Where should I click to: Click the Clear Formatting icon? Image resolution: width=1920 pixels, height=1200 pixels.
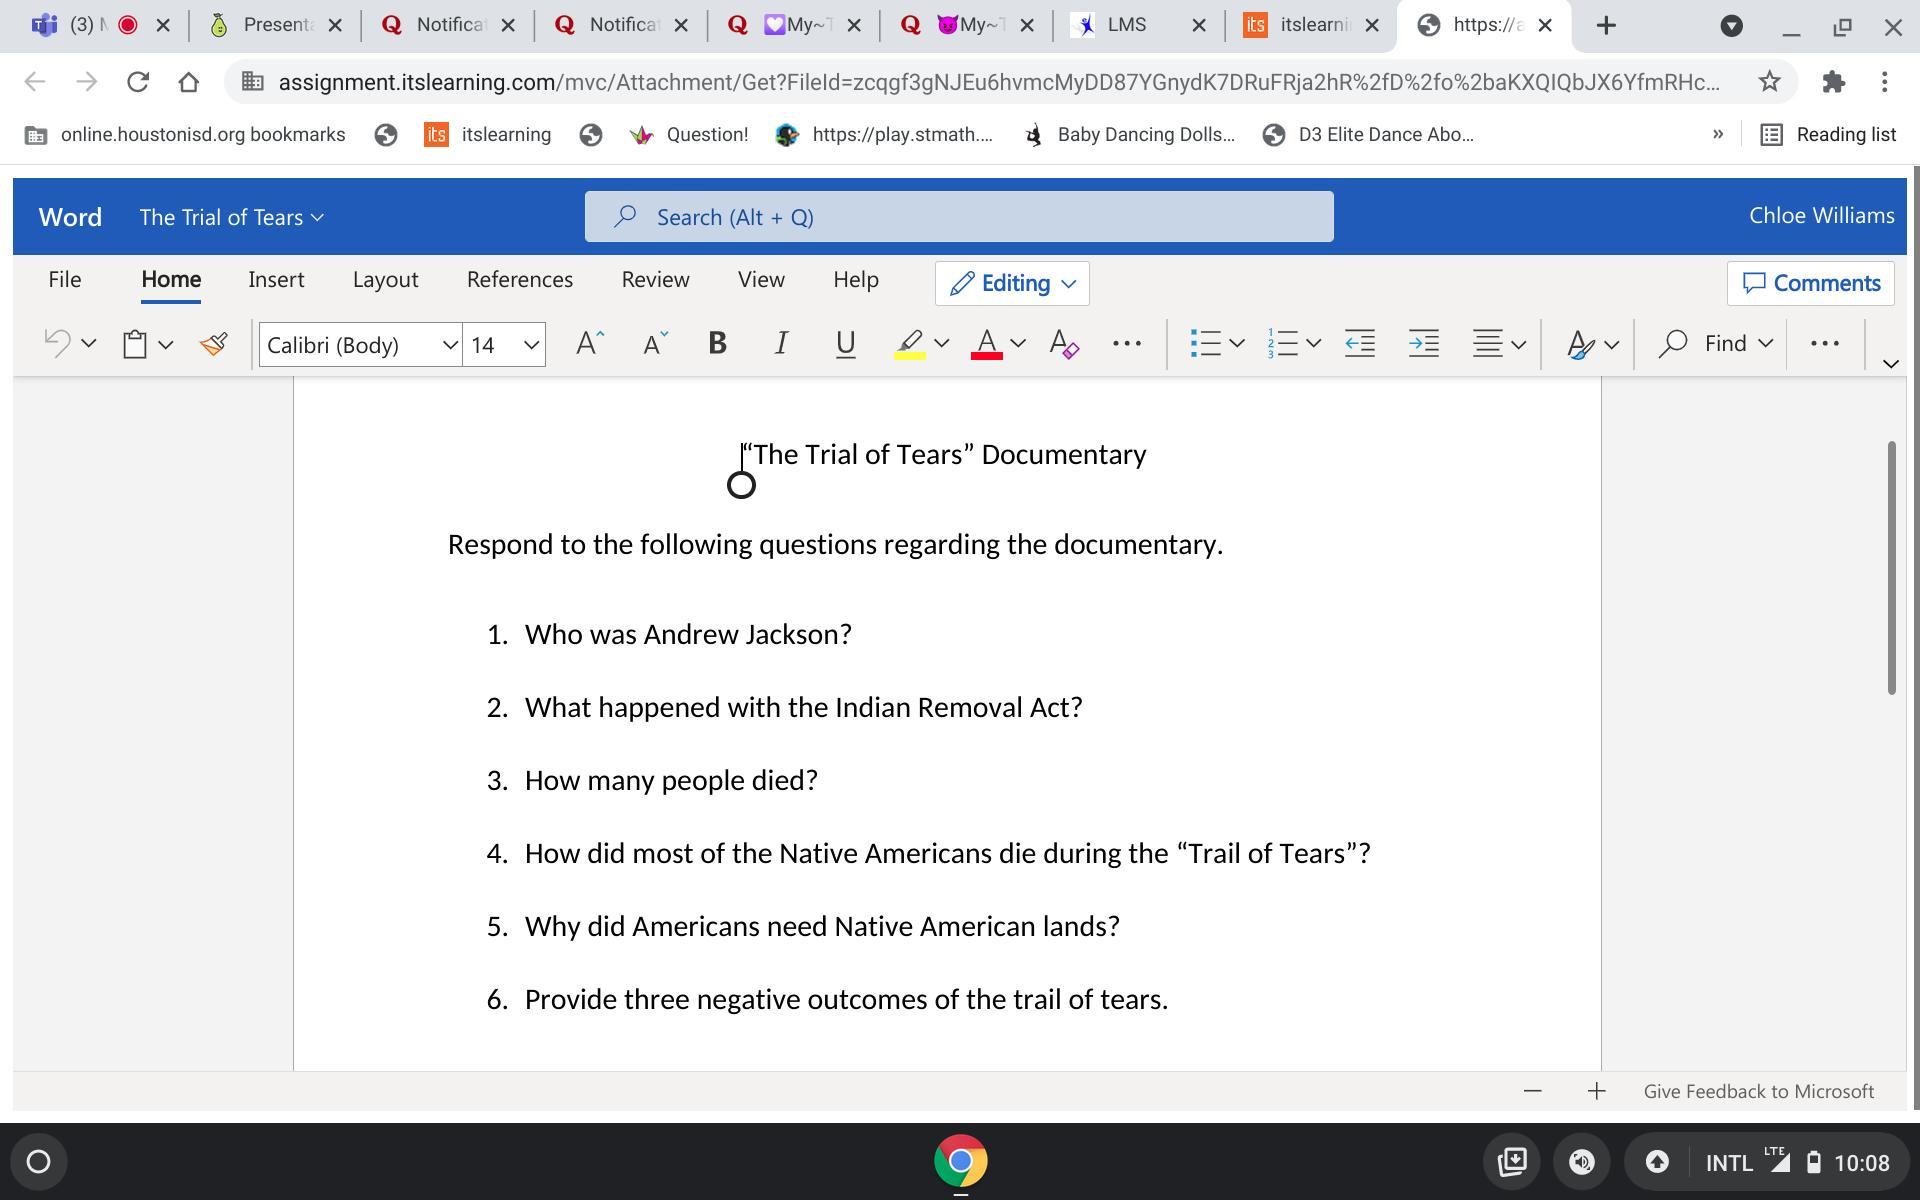tap(1063, 344)
